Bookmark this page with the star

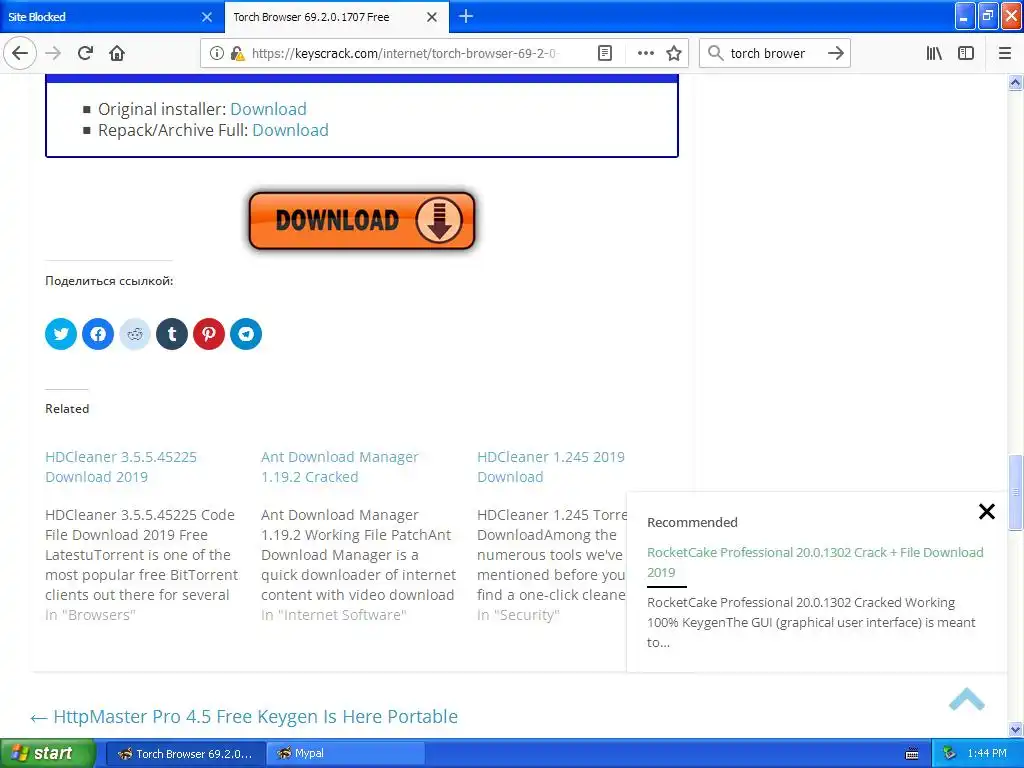674,54
